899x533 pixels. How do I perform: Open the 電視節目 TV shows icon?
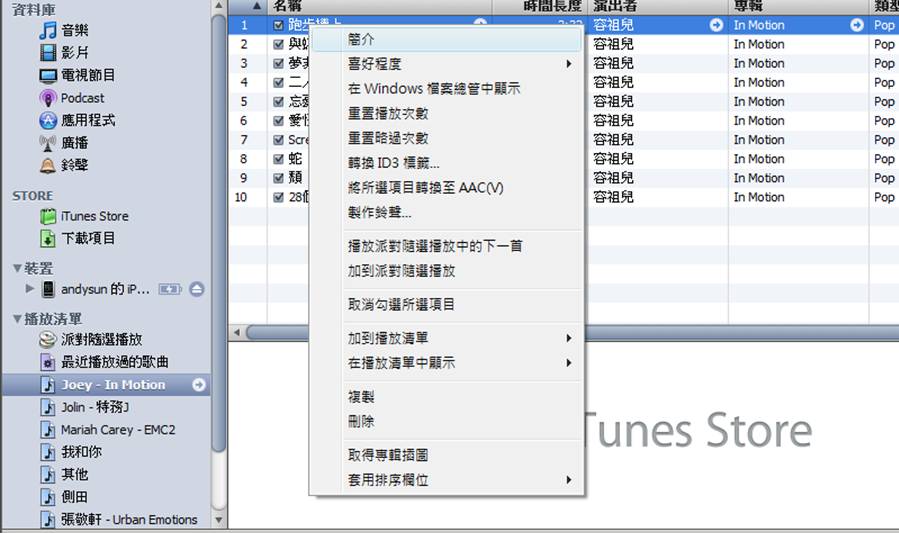48,76
